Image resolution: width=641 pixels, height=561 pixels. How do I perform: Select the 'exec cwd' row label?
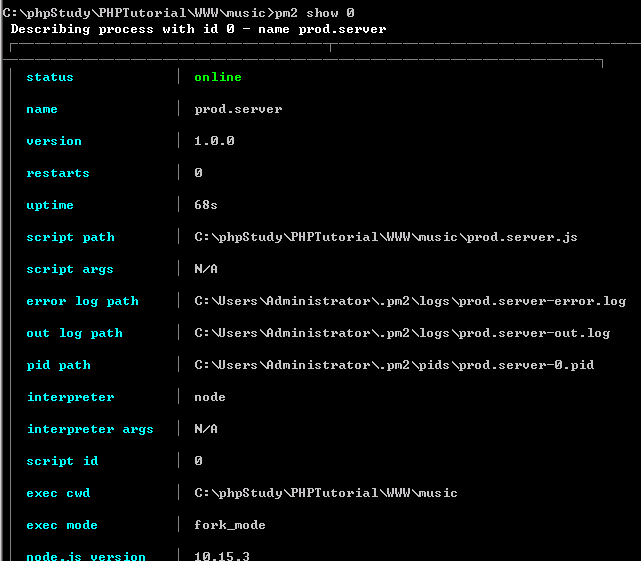pos(58,493)
